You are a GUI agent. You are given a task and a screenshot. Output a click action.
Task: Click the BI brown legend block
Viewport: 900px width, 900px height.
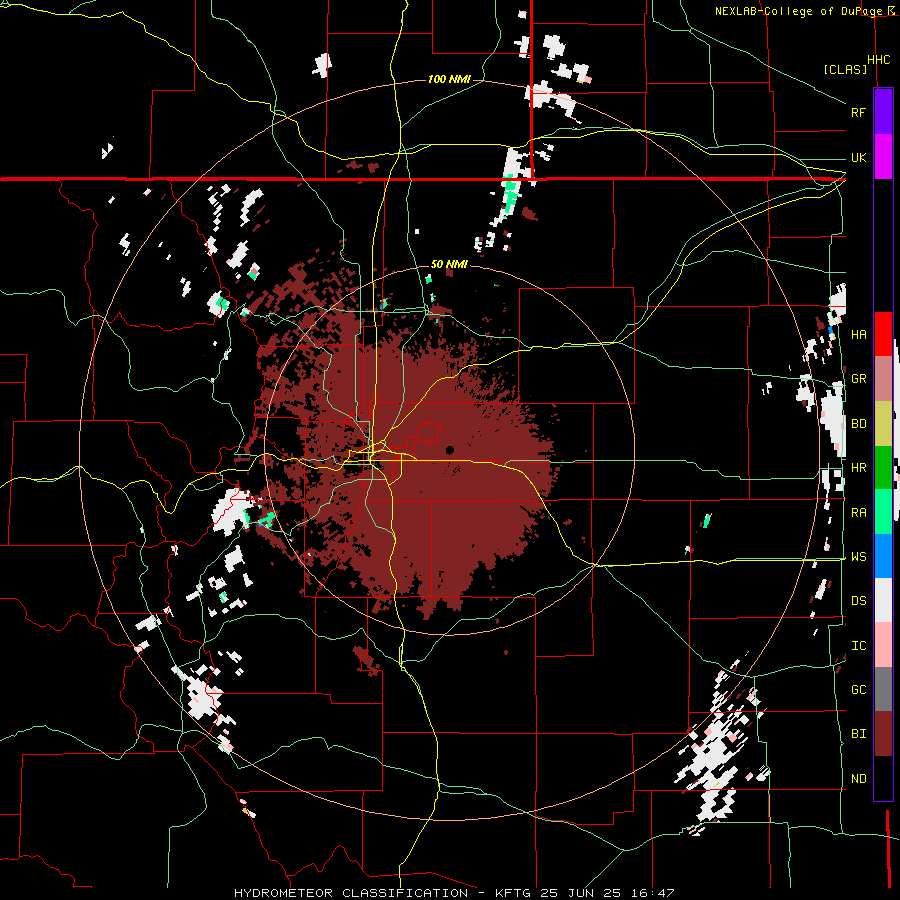[x=883, y=734]
